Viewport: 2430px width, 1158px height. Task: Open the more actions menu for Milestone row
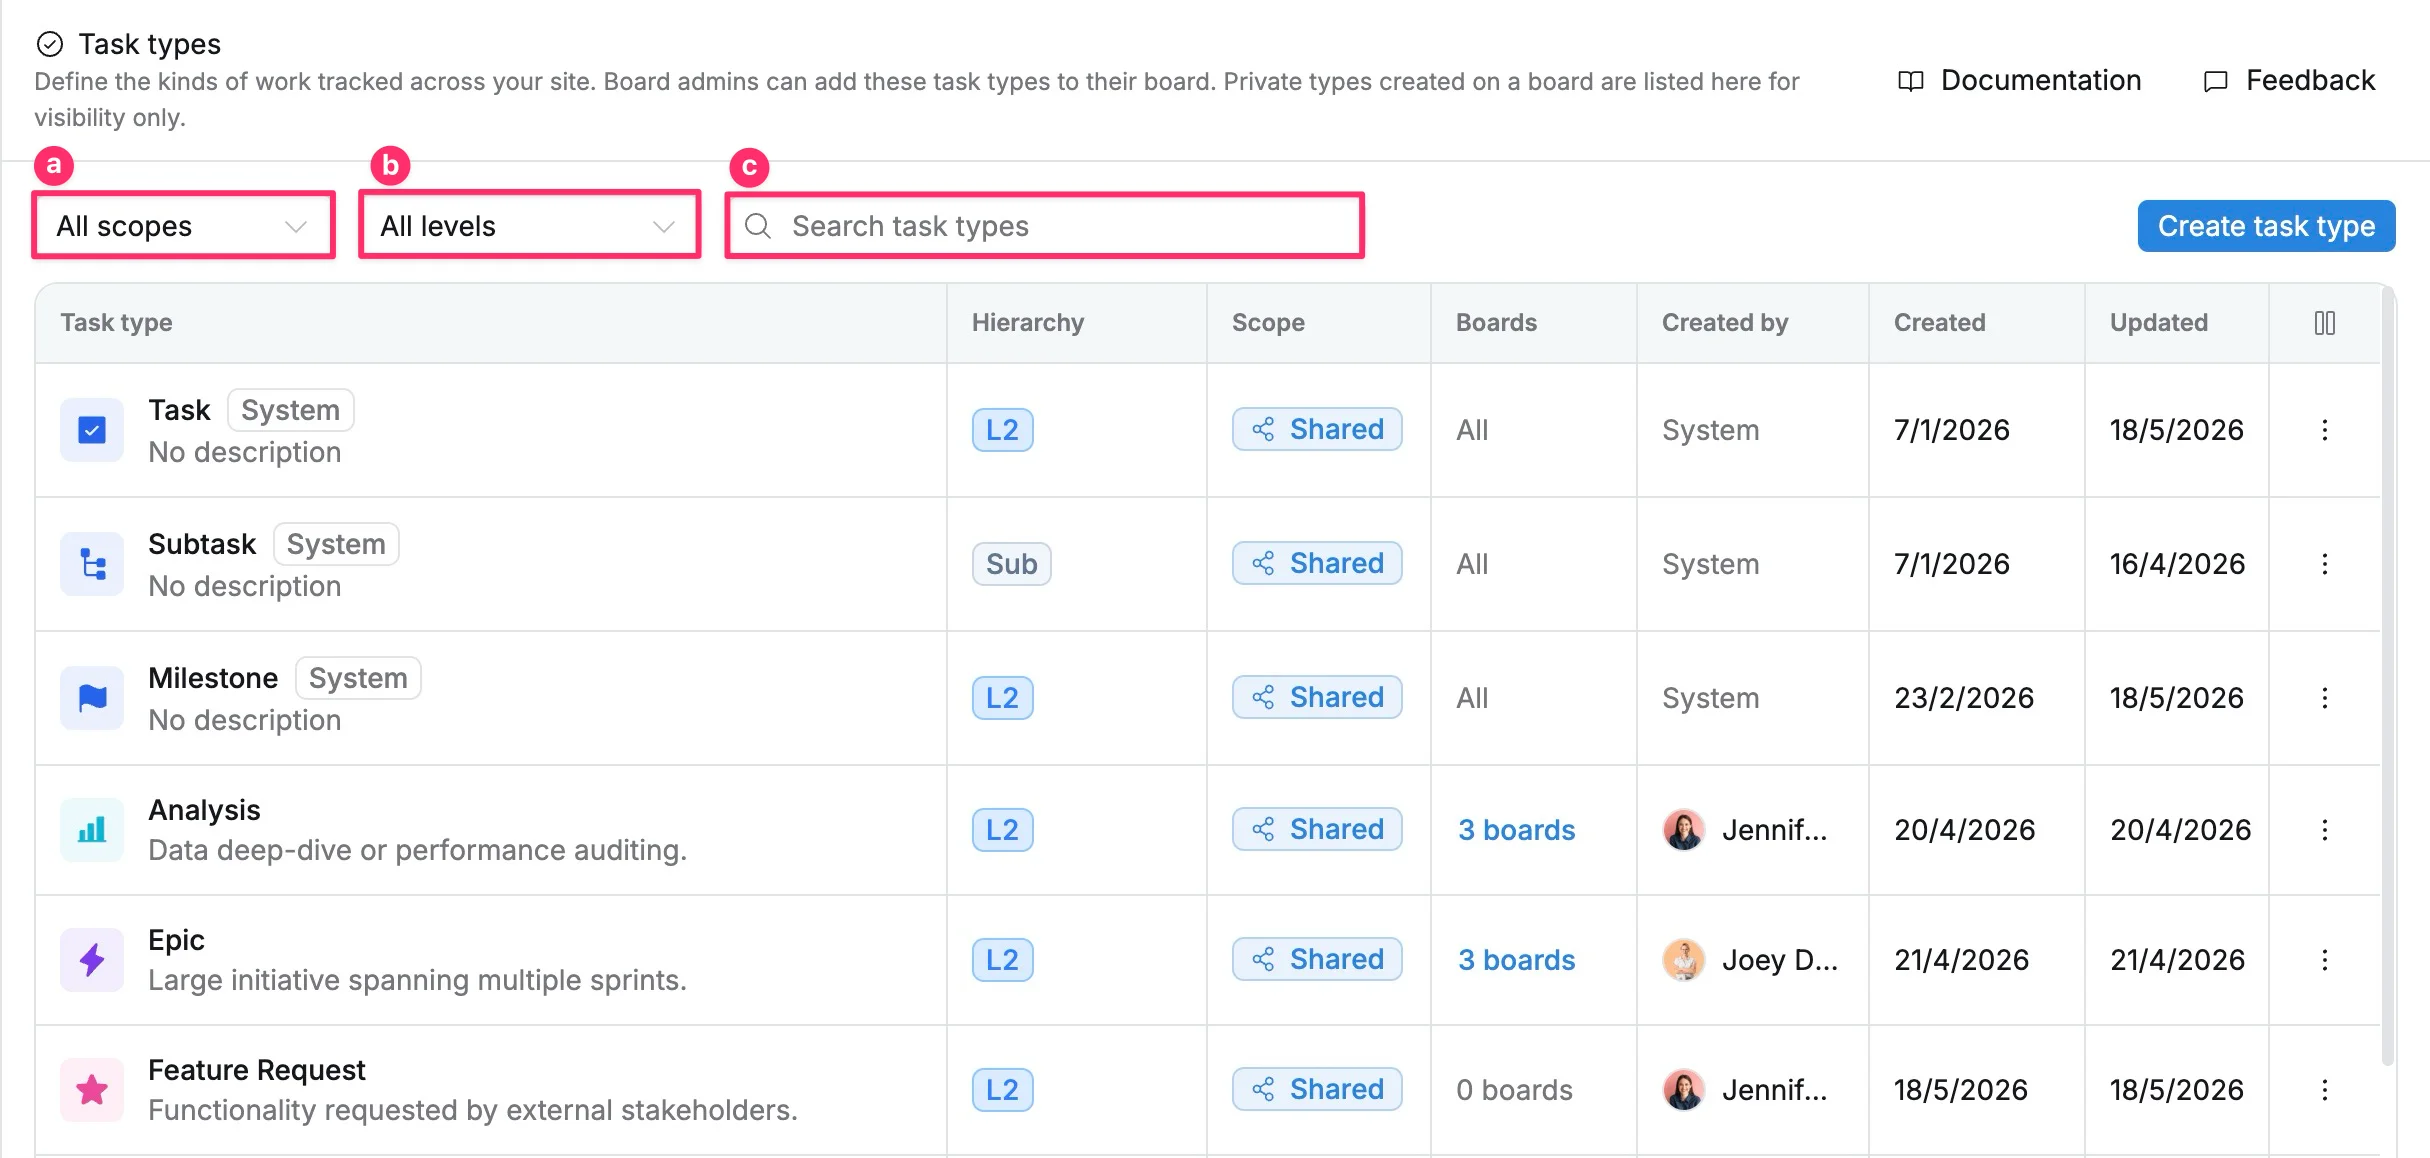(2325, 698)
